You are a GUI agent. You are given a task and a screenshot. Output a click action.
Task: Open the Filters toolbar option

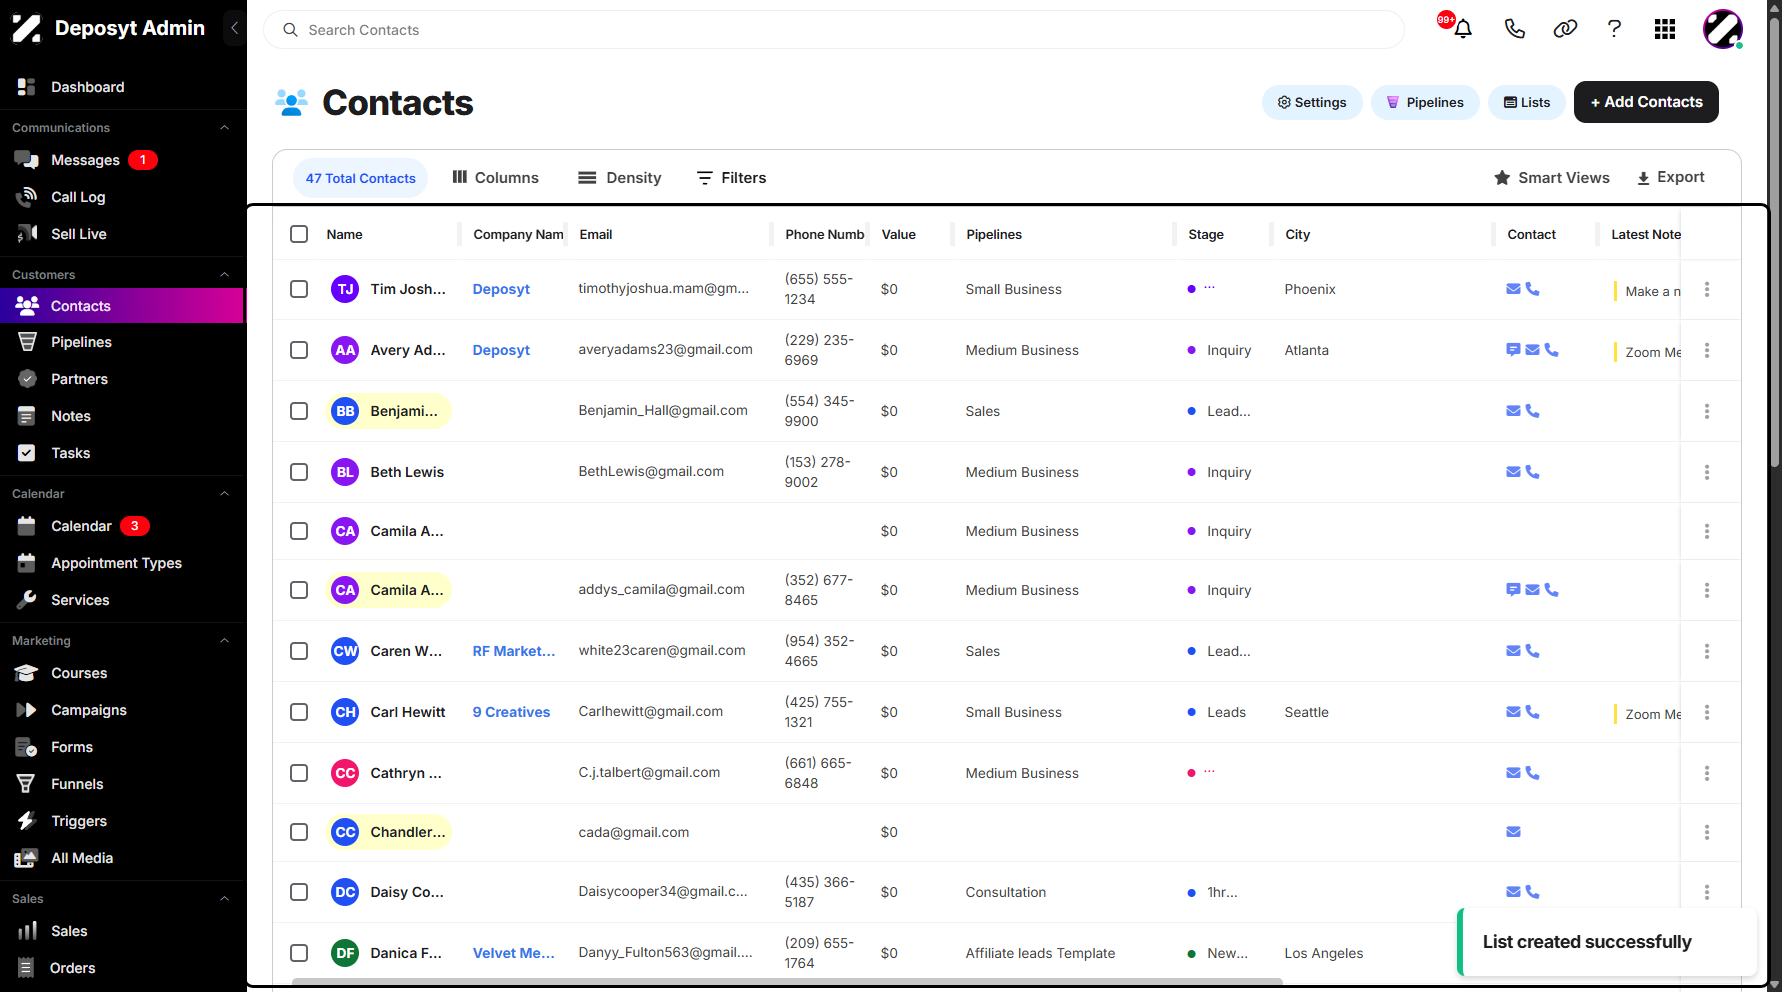pos(731,178)
